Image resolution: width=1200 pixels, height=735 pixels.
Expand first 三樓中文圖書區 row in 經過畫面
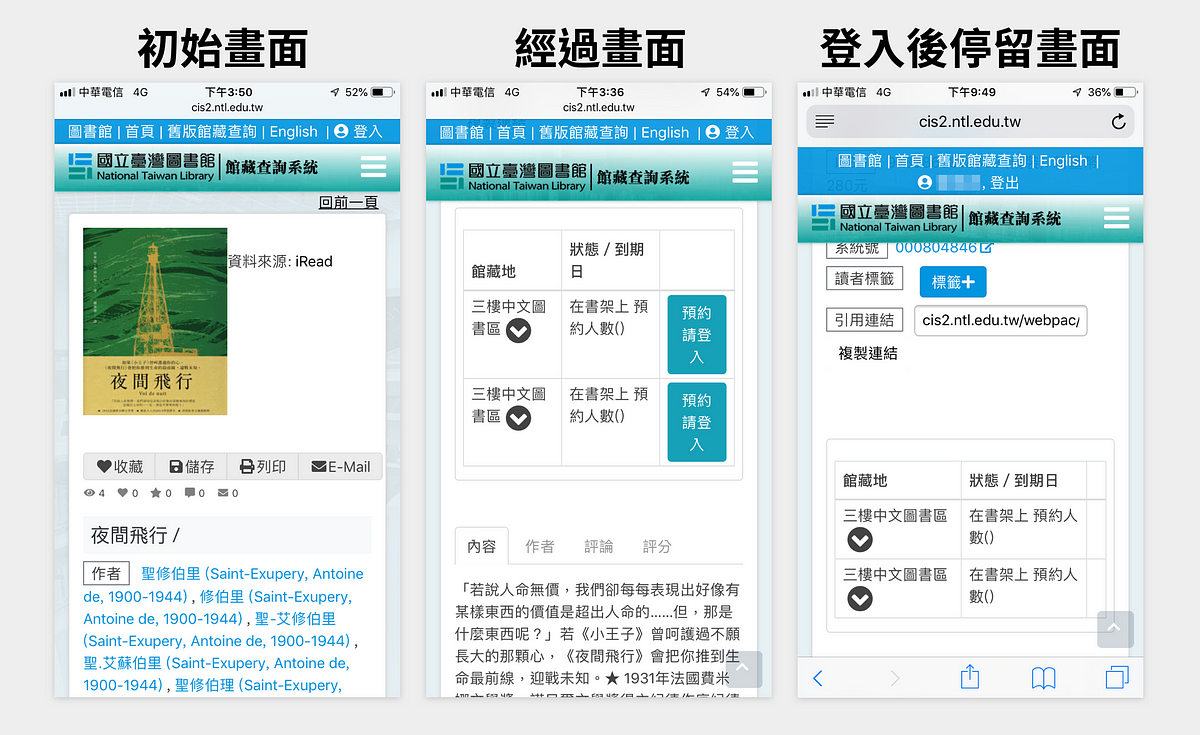point(518,330)
